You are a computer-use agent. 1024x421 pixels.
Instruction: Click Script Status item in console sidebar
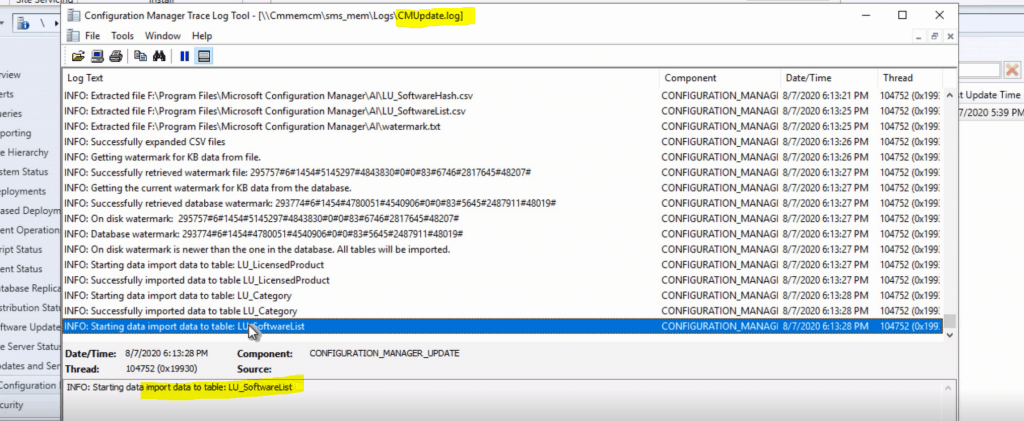pyautogui.click(x=21, y=249)
